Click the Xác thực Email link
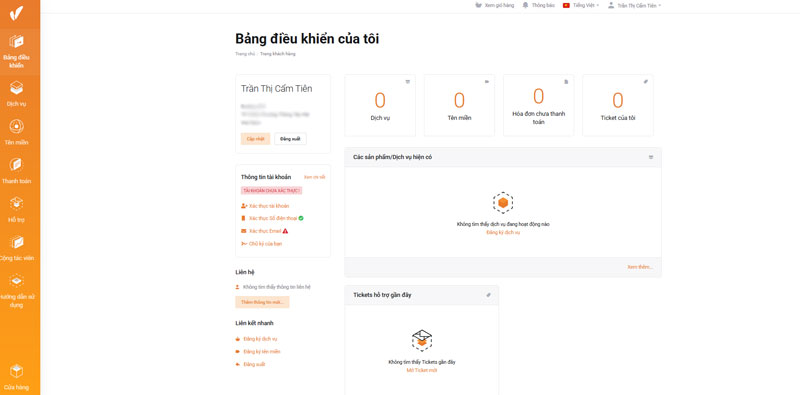This screenshot has height=395, width=800. point(264,231)
